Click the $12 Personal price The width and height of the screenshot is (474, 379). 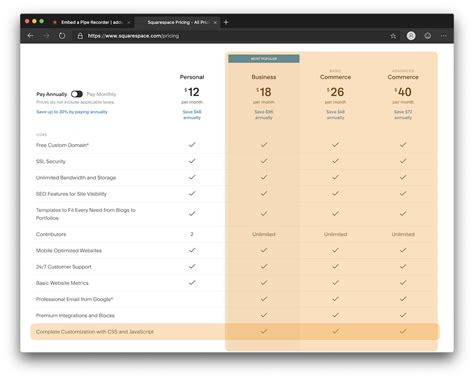tap(192, 92)
